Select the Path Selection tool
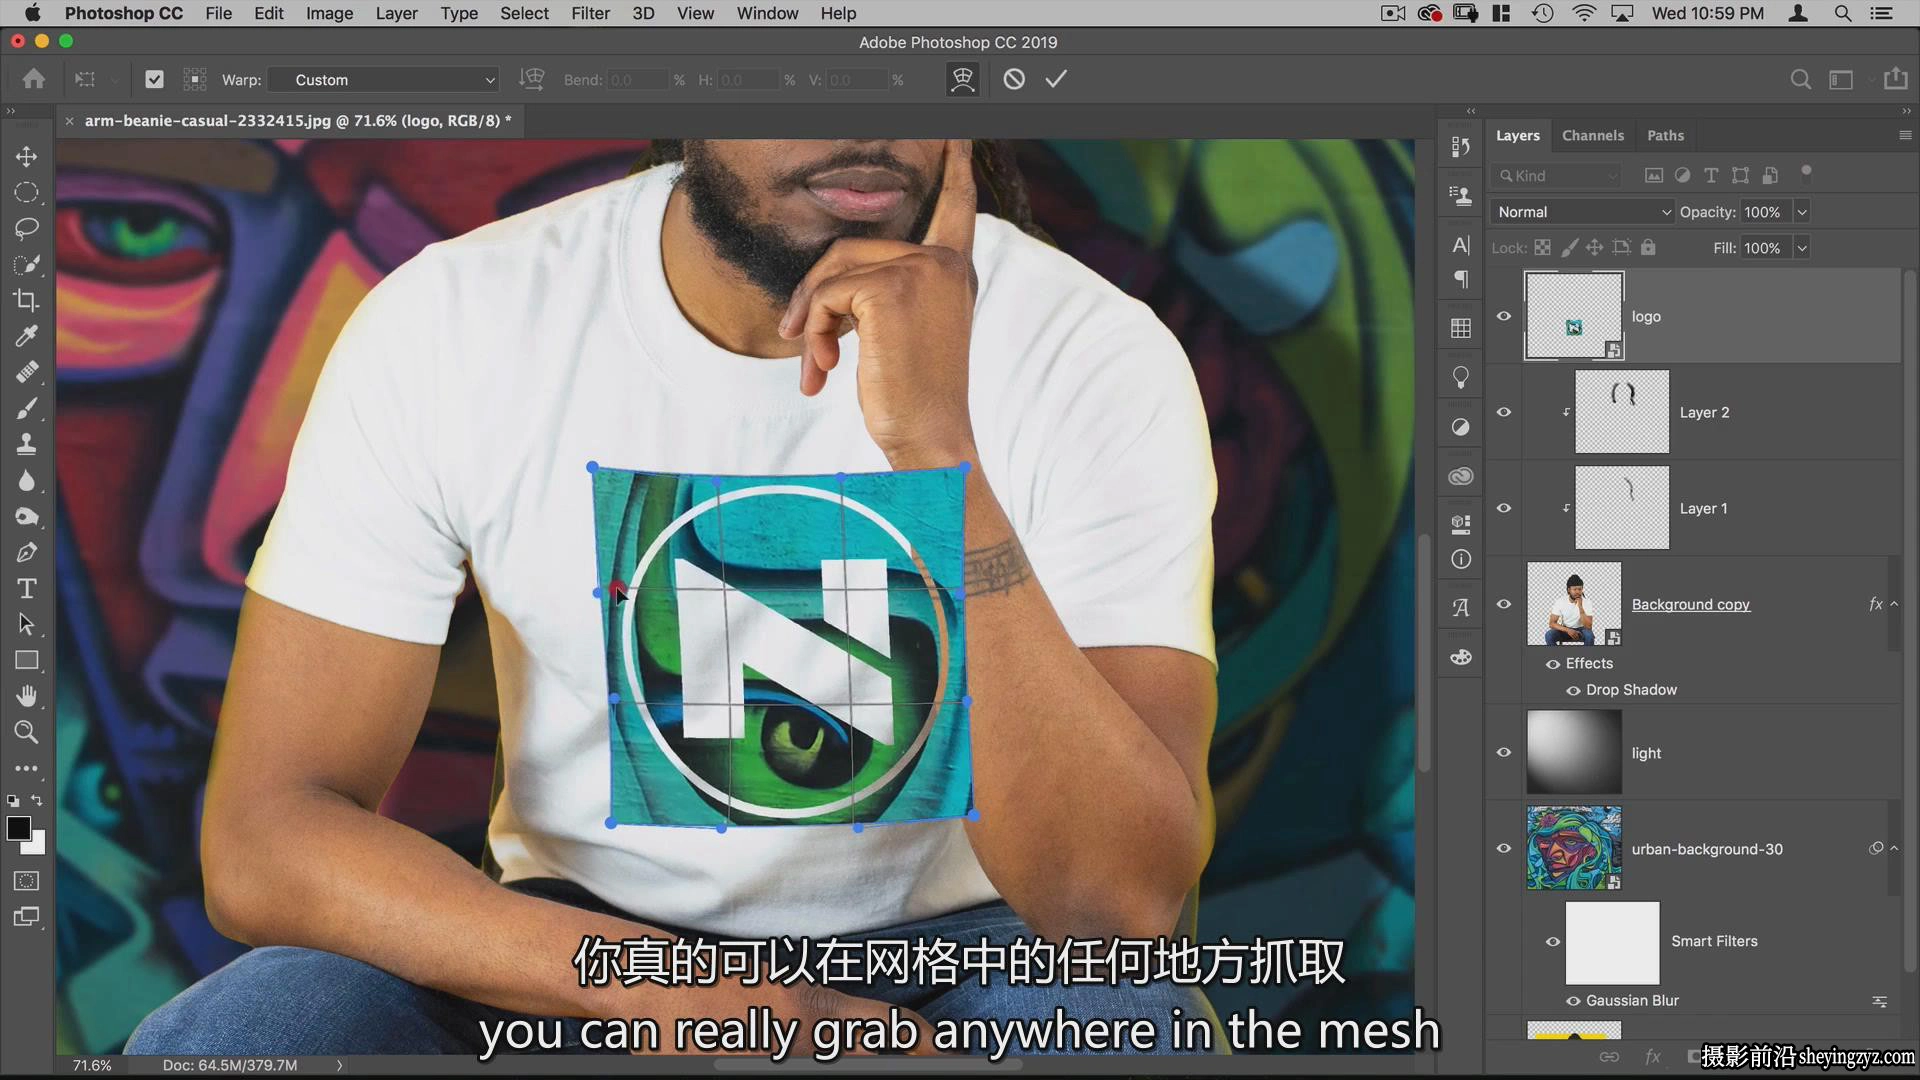This screenshot has width=1920, height=1080. point(27,624)
